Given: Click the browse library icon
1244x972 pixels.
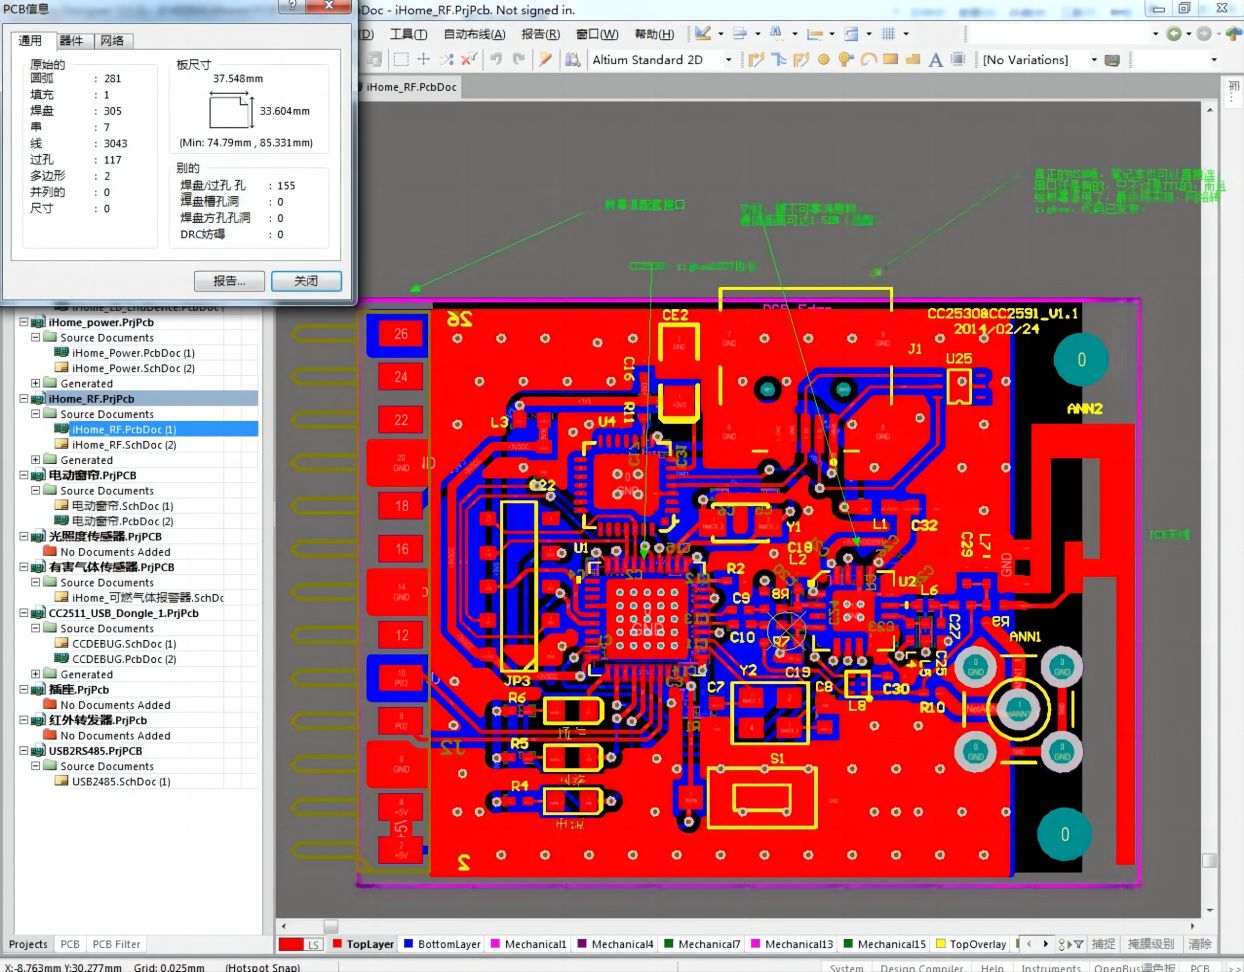Looking at the screenshot, I should coord(573,60).
